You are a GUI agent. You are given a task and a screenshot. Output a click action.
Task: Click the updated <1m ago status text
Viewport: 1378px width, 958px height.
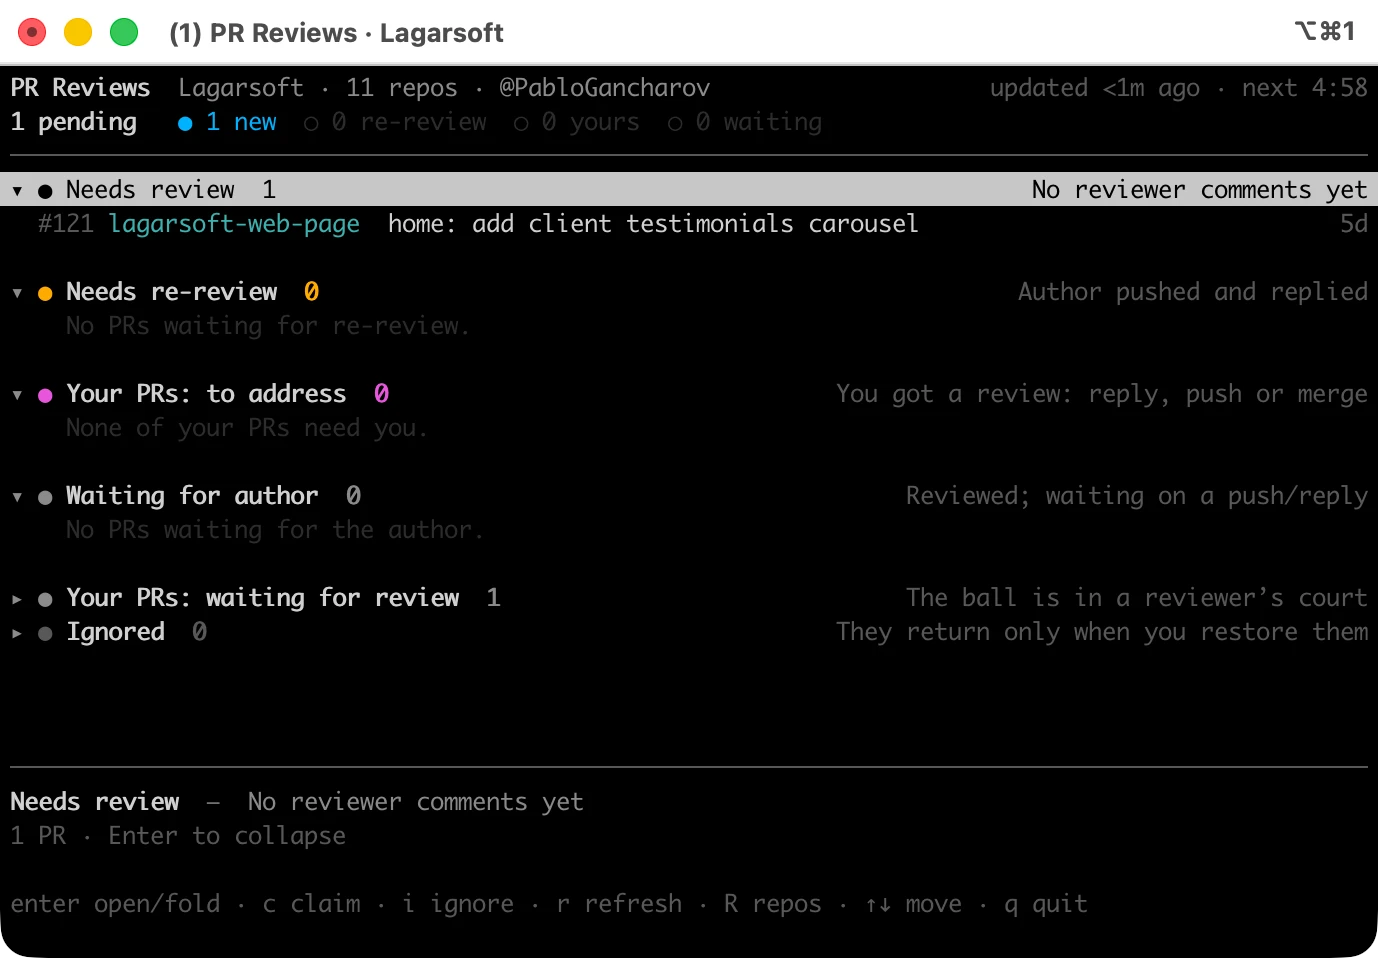pos(1095,88)
